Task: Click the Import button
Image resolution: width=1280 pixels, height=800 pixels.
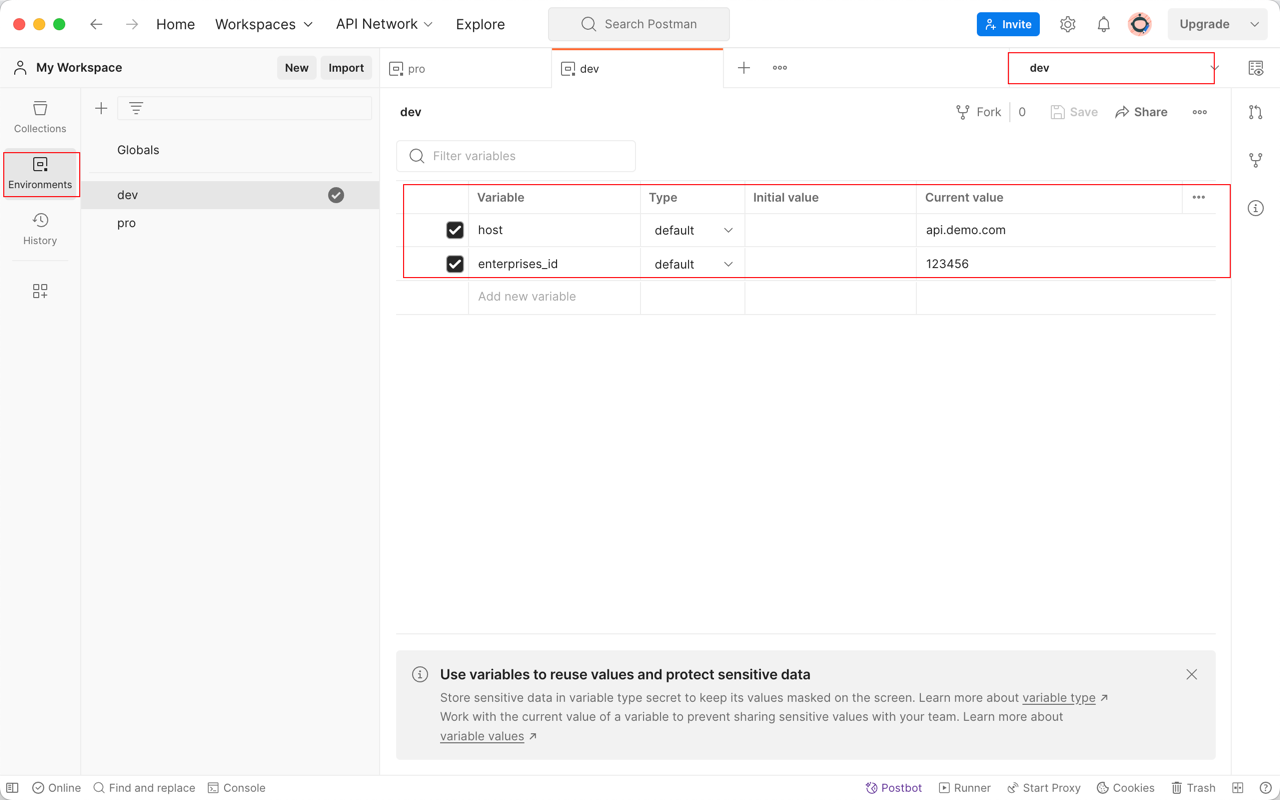Action: pyautogui.click(x=346, y=68)
